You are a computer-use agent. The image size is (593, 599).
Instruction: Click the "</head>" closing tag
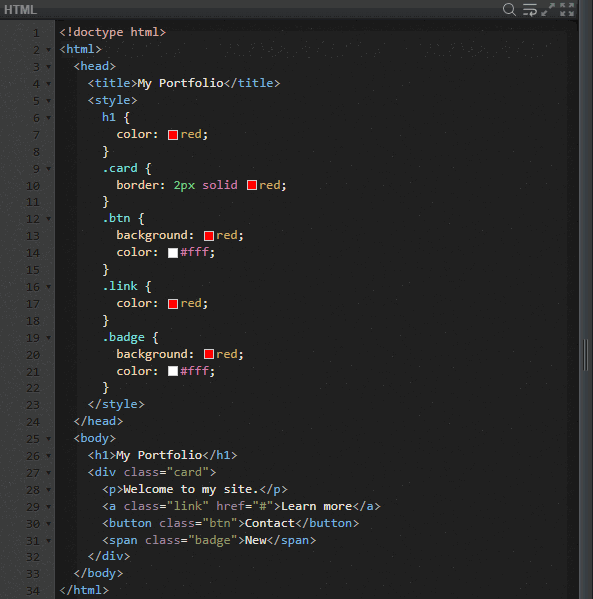[x=98, y=421]
